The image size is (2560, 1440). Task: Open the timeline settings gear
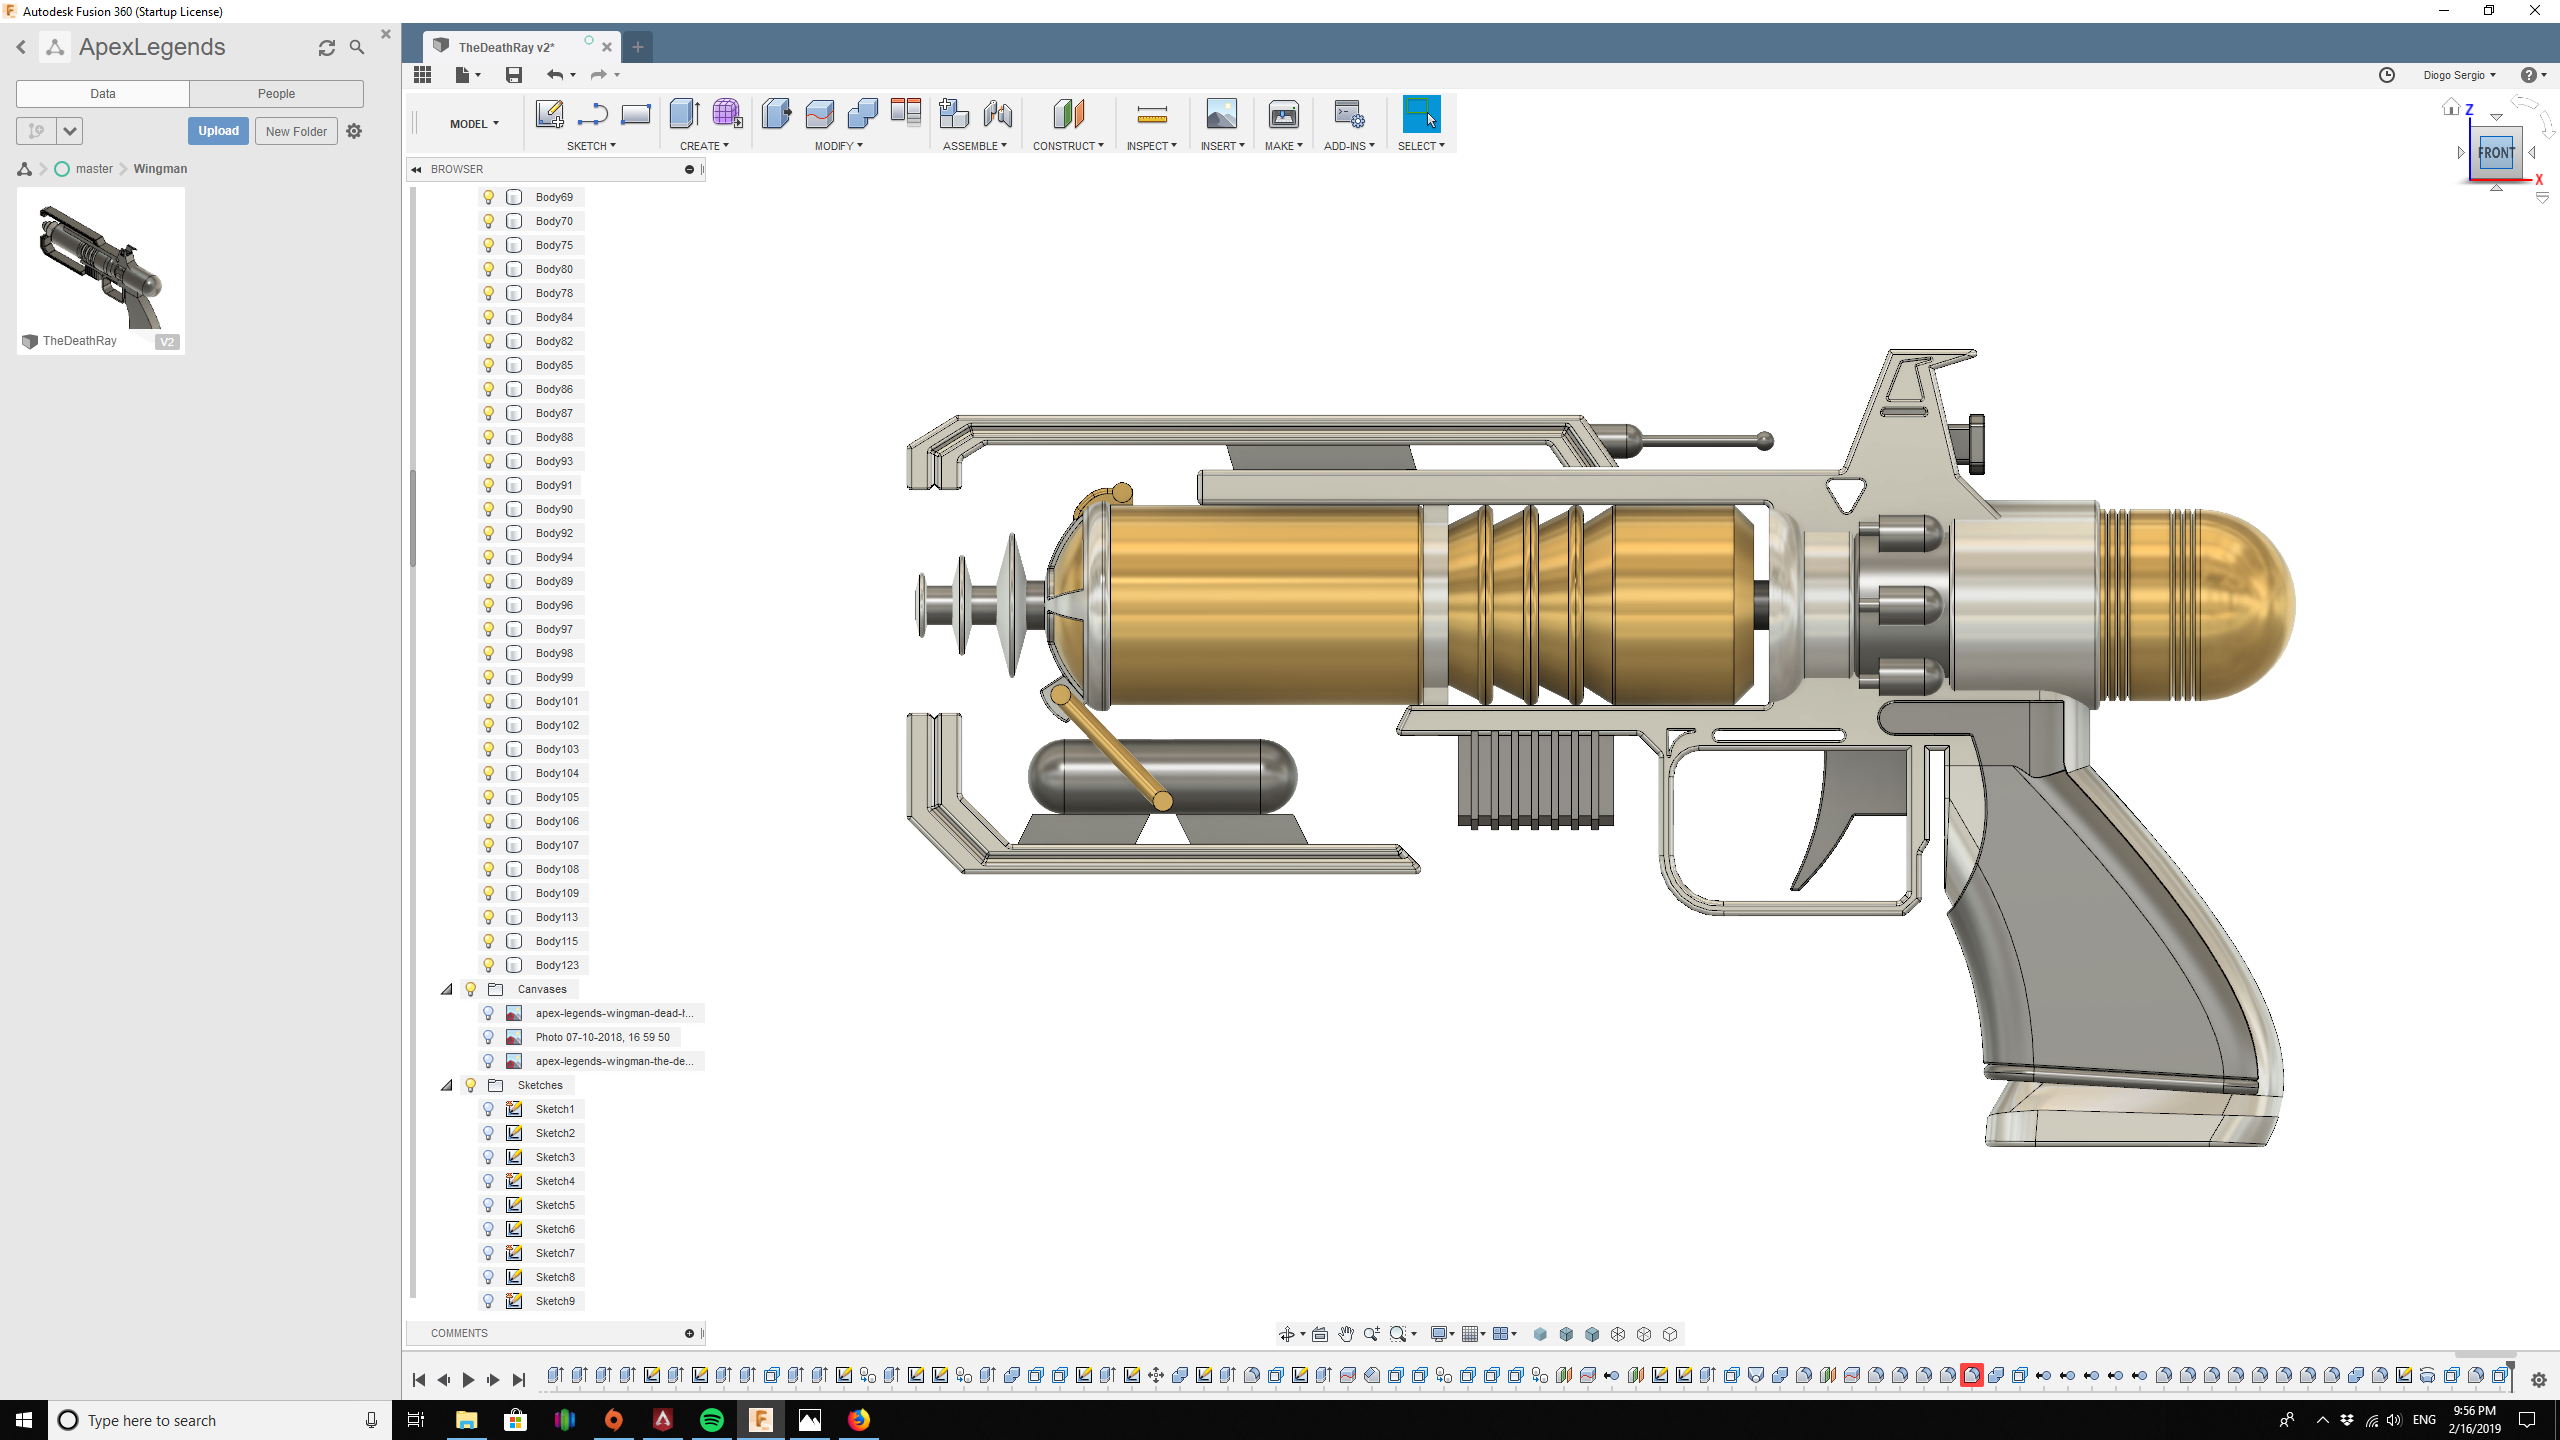click(x=2539, y=1380)
